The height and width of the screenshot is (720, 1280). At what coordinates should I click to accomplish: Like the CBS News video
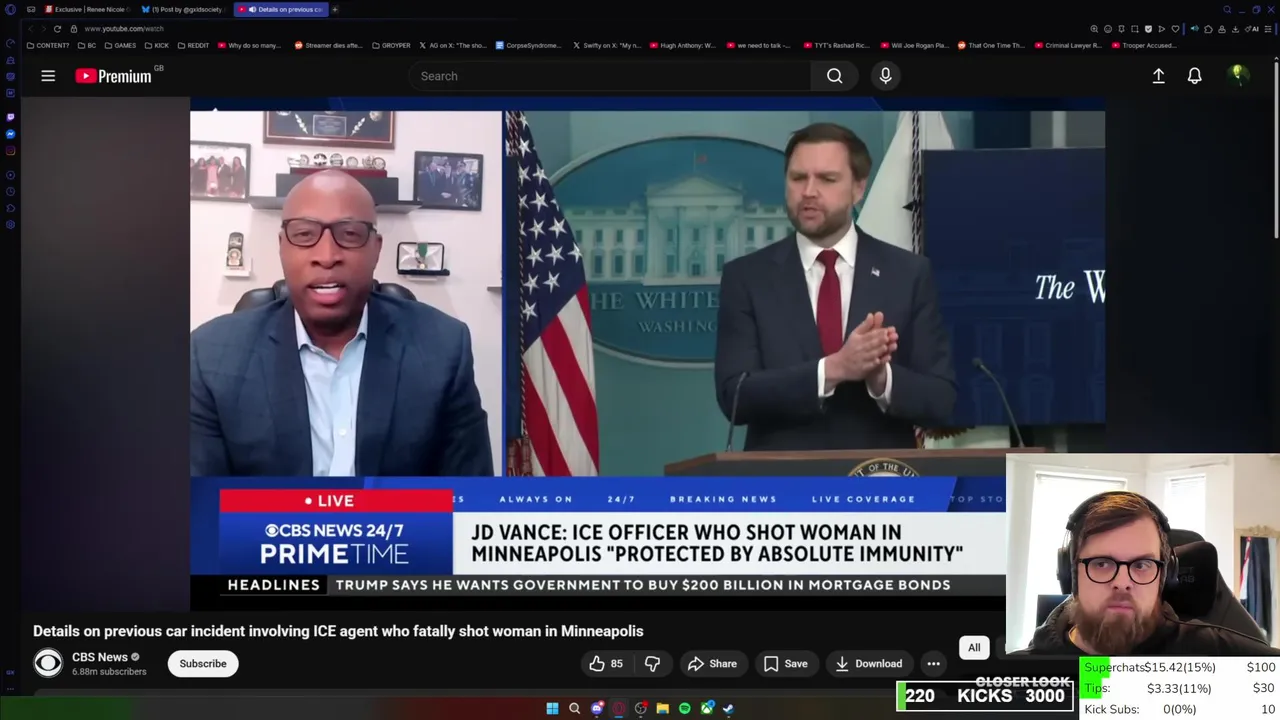(x=606, y=664)
